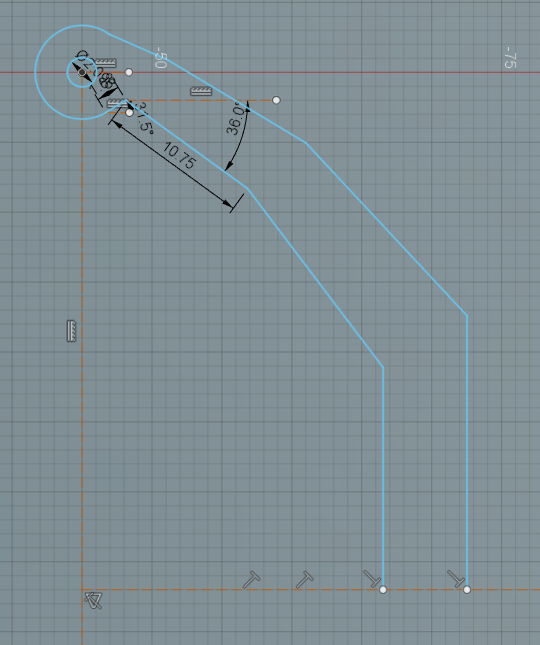Select the end point of the dashed horizontal construction line
540x645 pixels.
click(276, 100)
